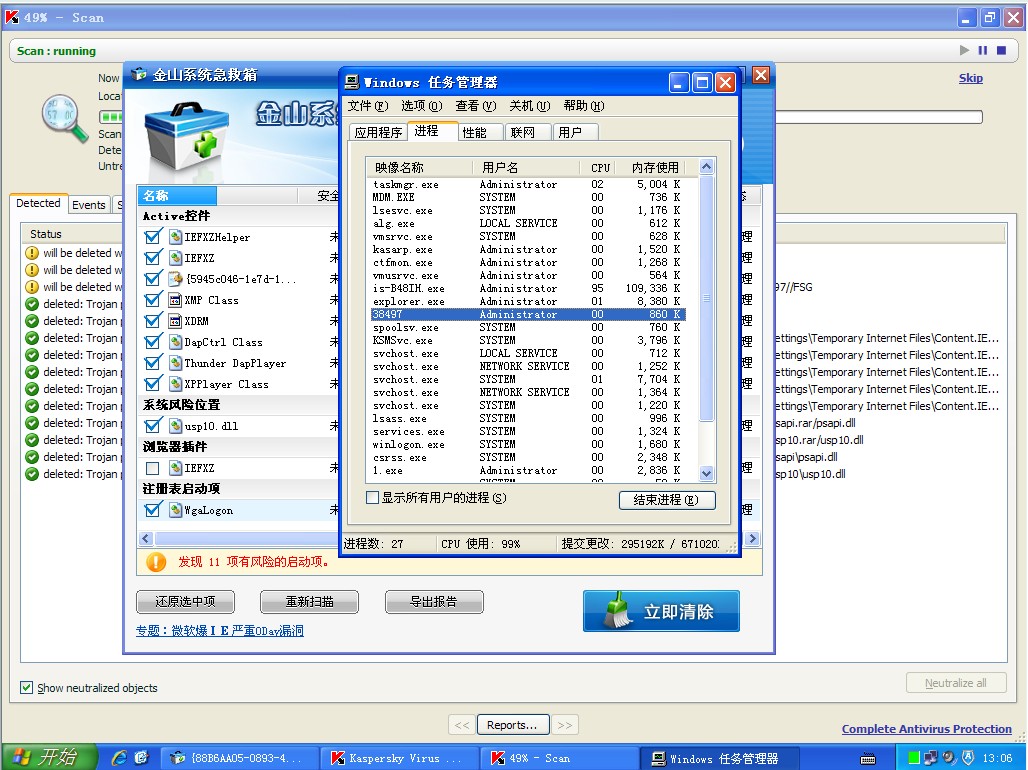Screen dimensions: 1028x770
Task: Sort processes by CPU column
Action: (600, 167)
